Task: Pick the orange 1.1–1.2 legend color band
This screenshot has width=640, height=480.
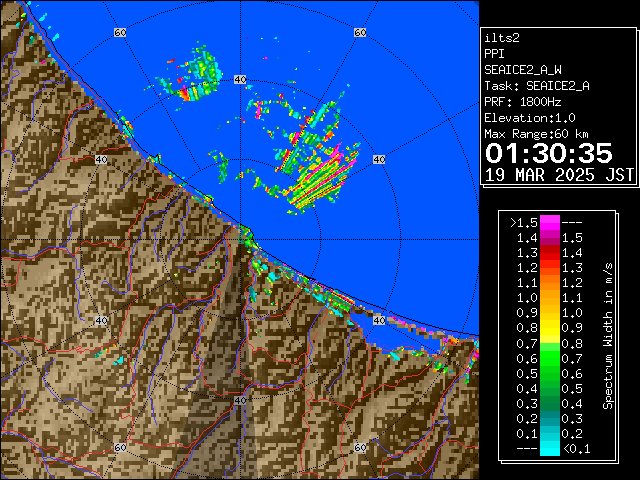Action: (x=549, y=283)
